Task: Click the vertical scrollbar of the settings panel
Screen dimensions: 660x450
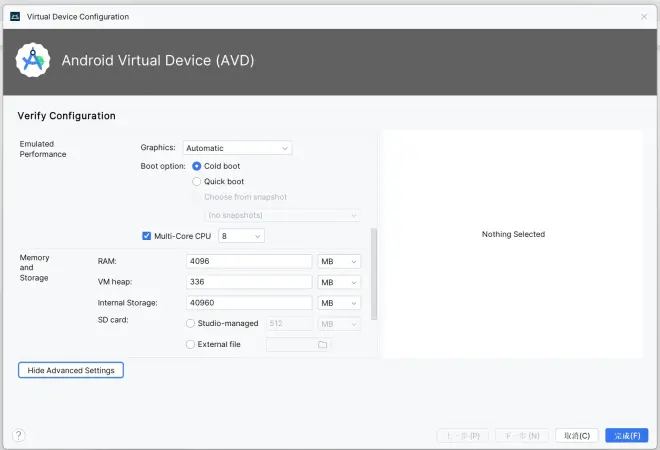Action: click(374, 274)
